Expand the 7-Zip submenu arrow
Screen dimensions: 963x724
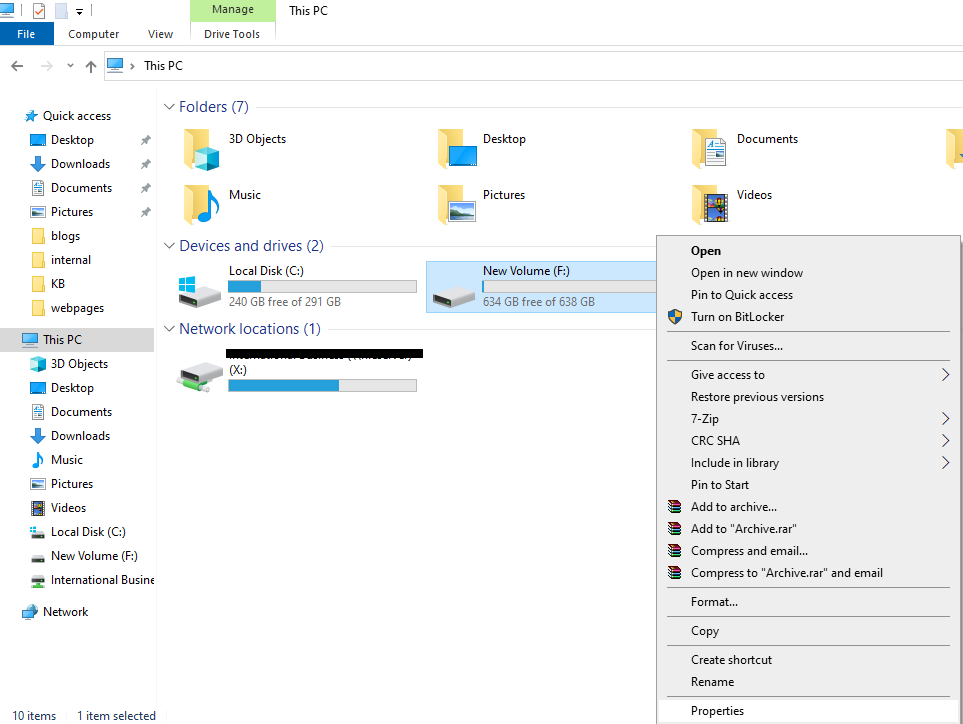(945, 419)
